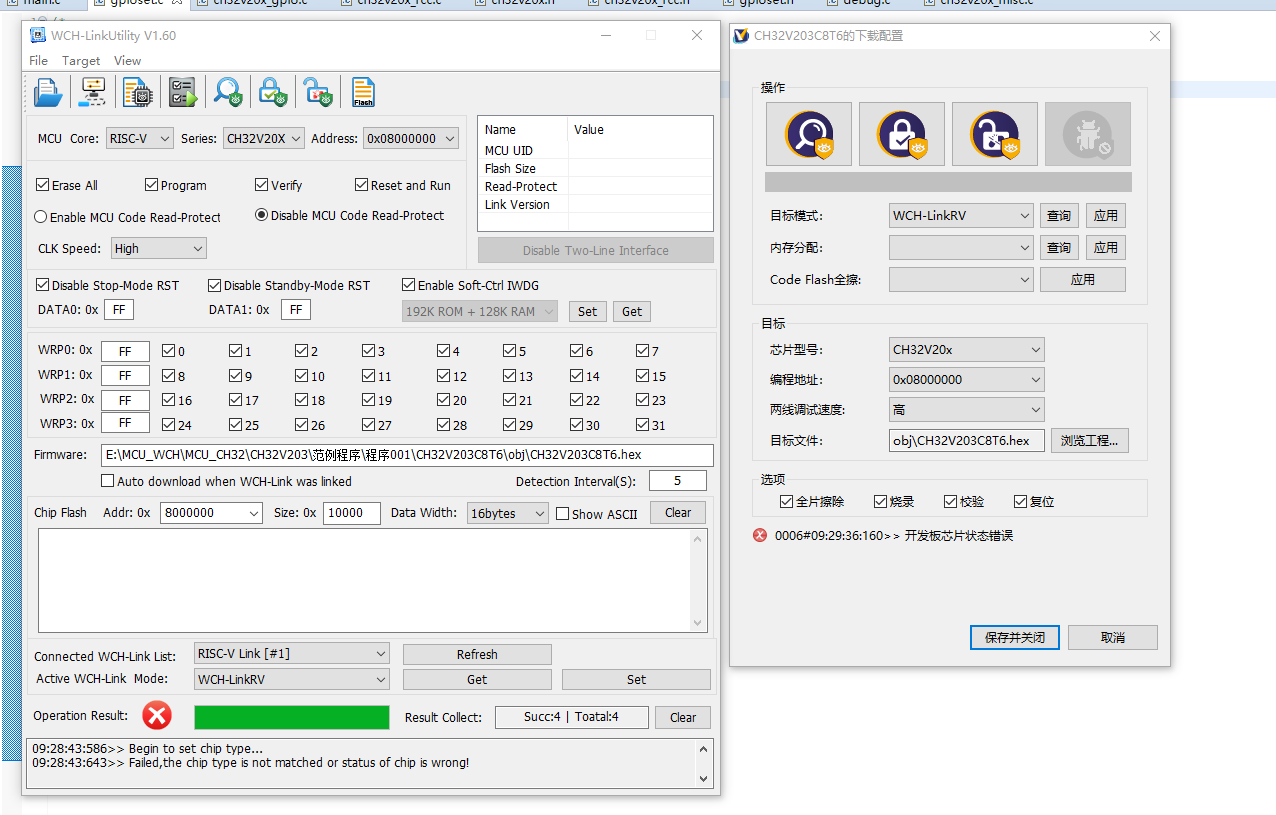Viewport: 1276px width, 815px height.
Task: Enable Auto download when WCH-Link was linked
Action: (108, 481)
